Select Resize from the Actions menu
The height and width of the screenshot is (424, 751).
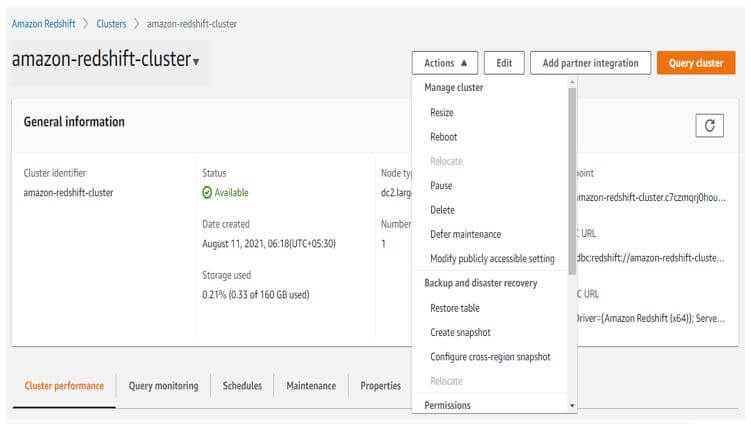442,113
